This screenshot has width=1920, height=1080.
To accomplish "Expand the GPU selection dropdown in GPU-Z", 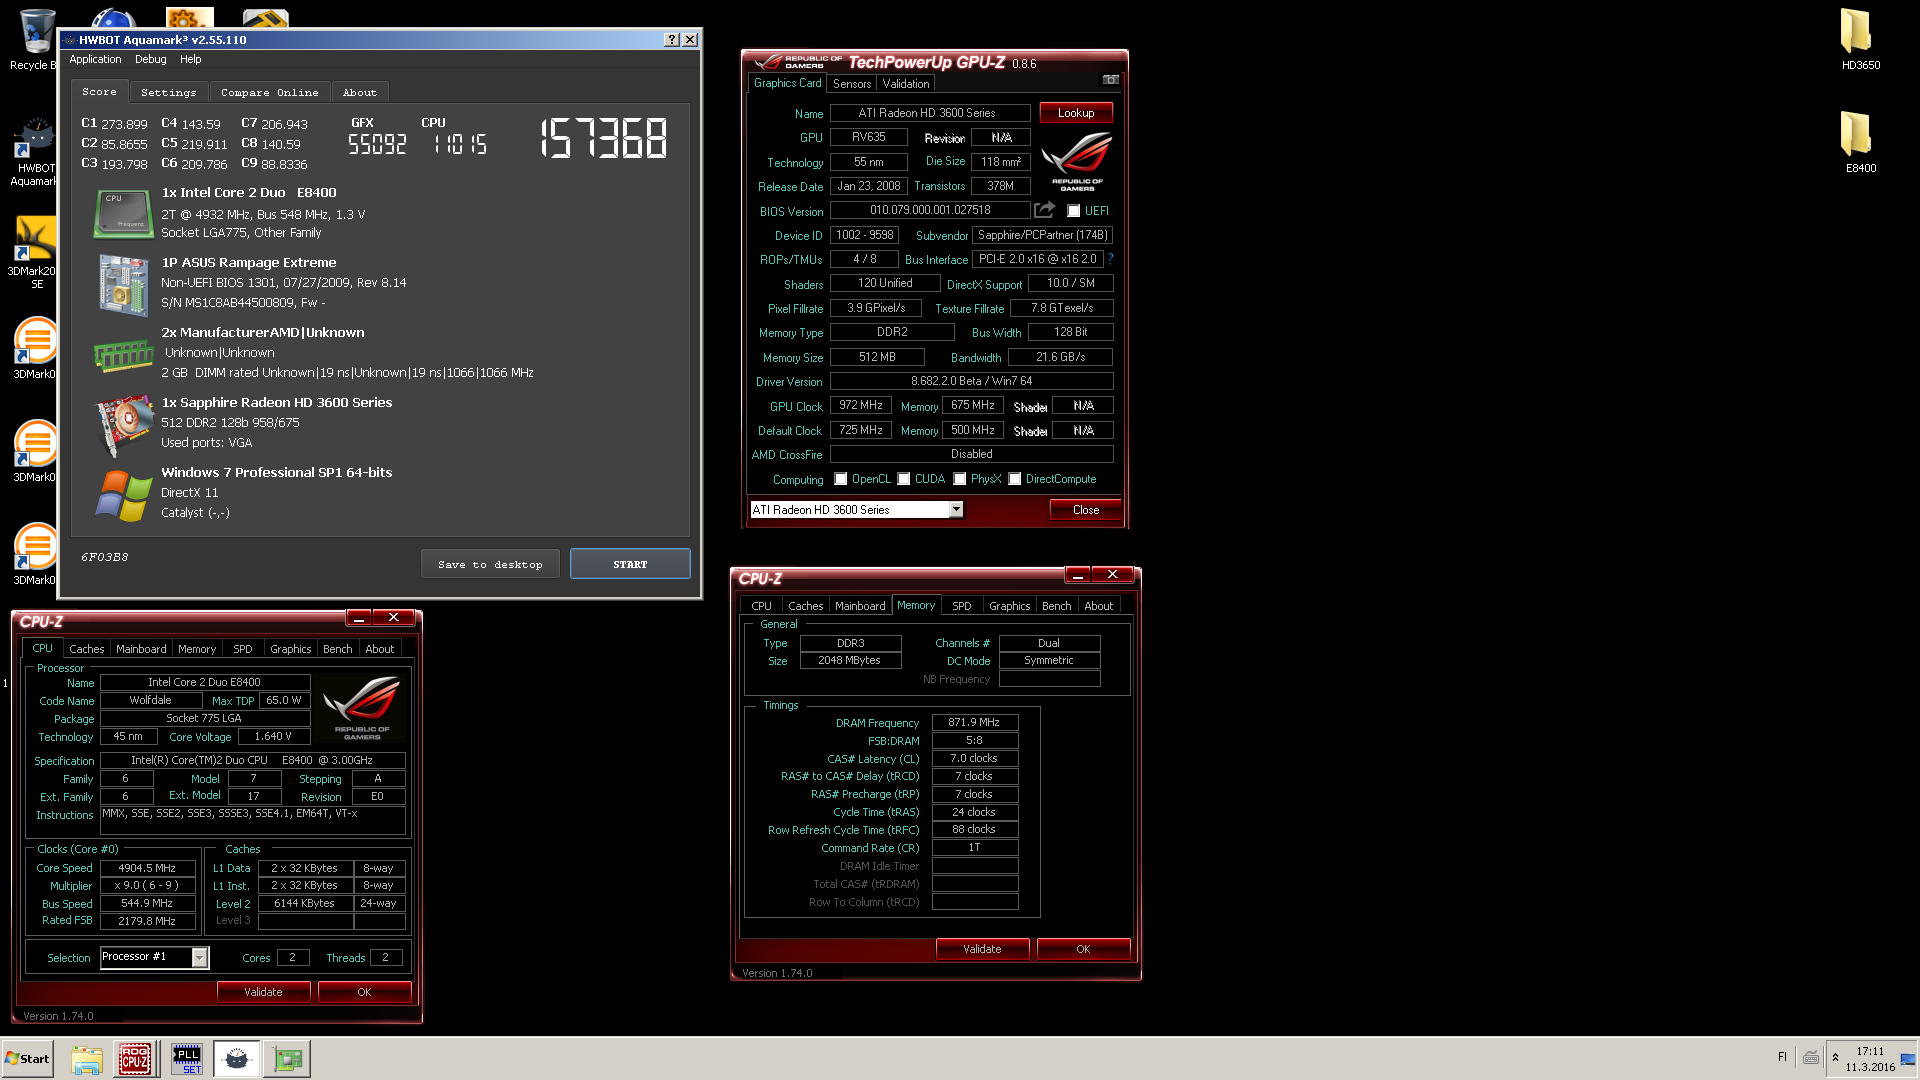I will 956,510.
